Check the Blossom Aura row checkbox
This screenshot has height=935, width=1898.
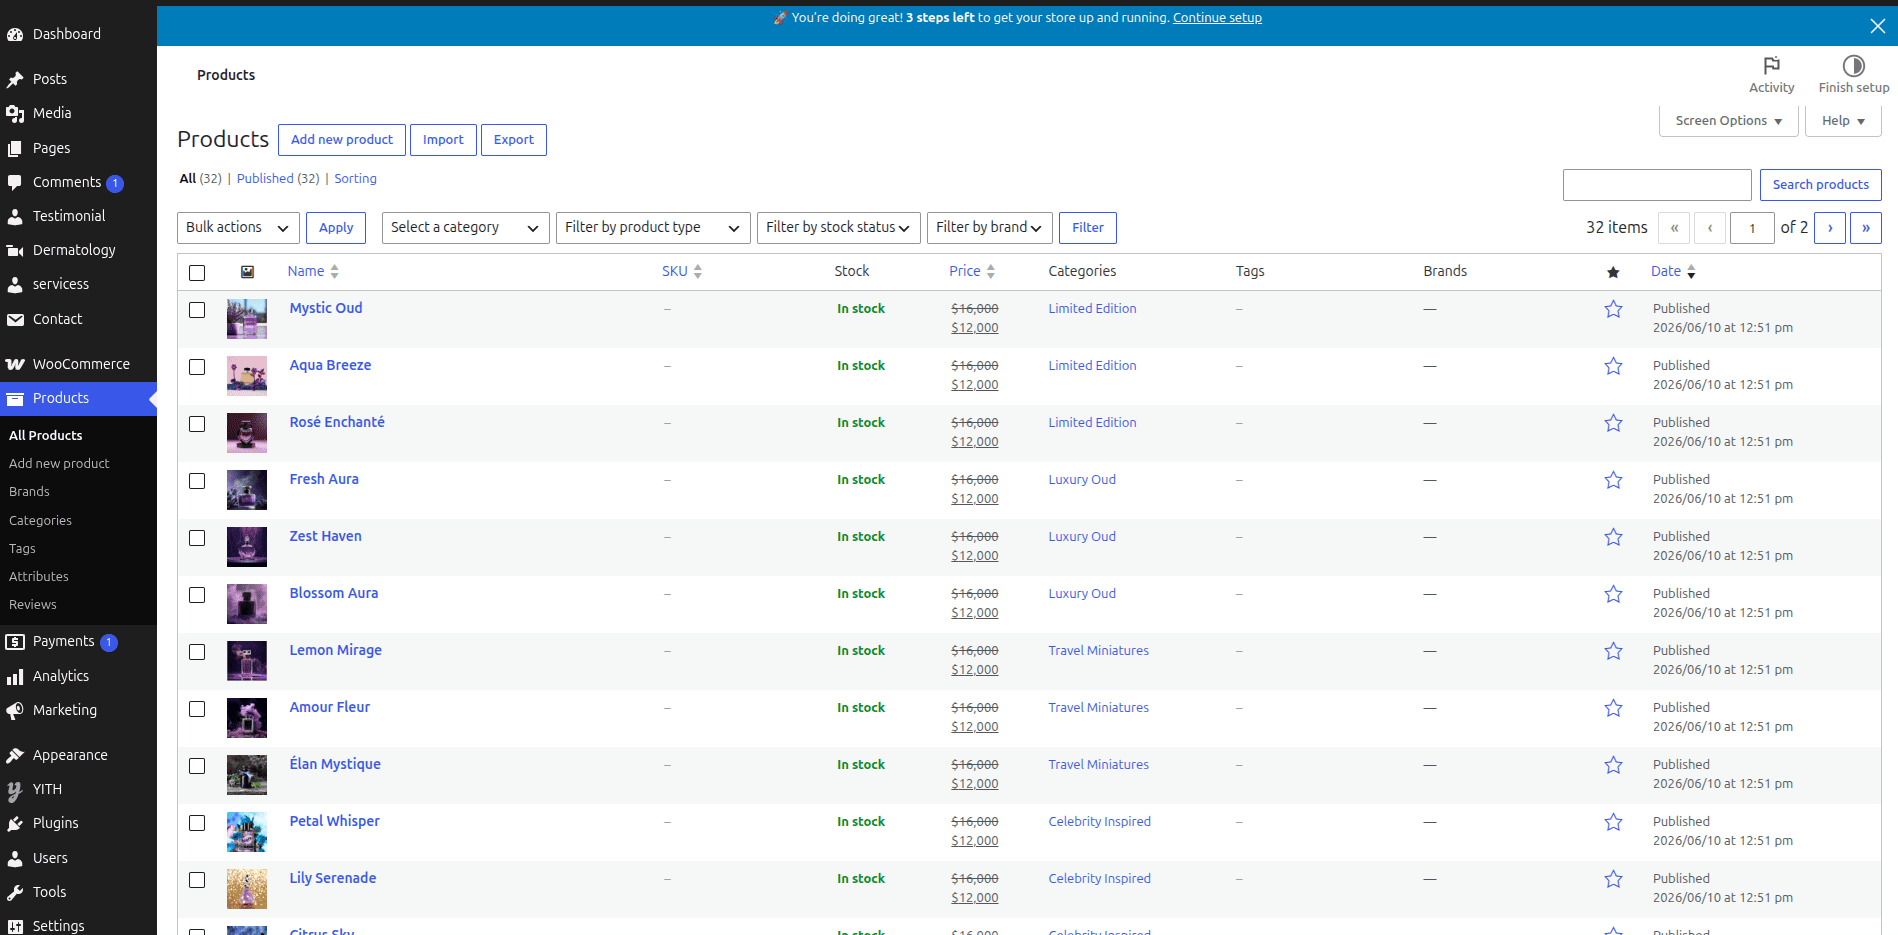coord(197,595)
